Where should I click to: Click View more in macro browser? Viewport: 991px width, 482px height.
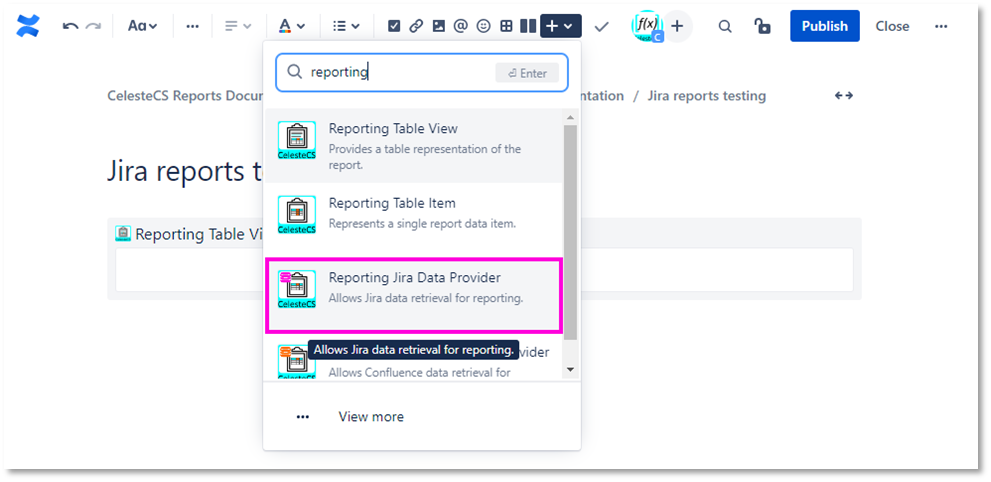point(371,416)
